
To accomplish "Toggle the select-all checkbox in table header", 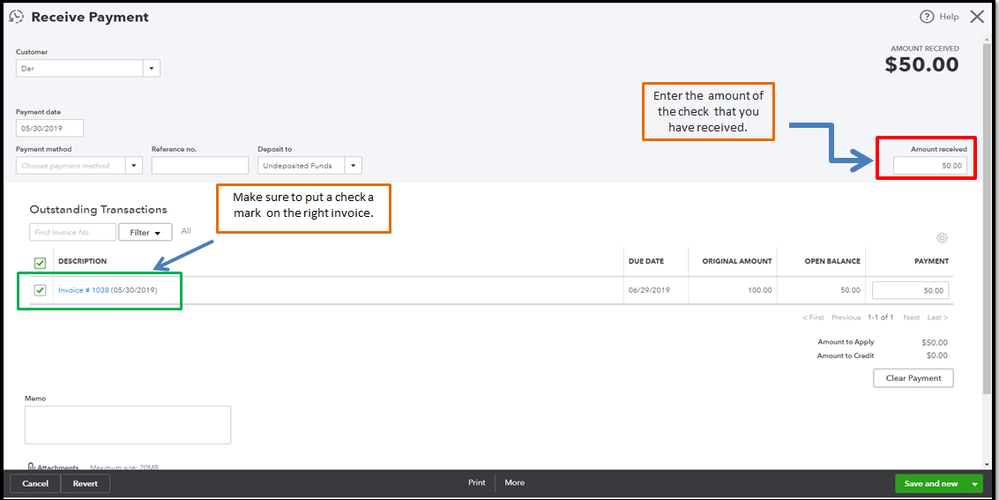I will point(40,262).
